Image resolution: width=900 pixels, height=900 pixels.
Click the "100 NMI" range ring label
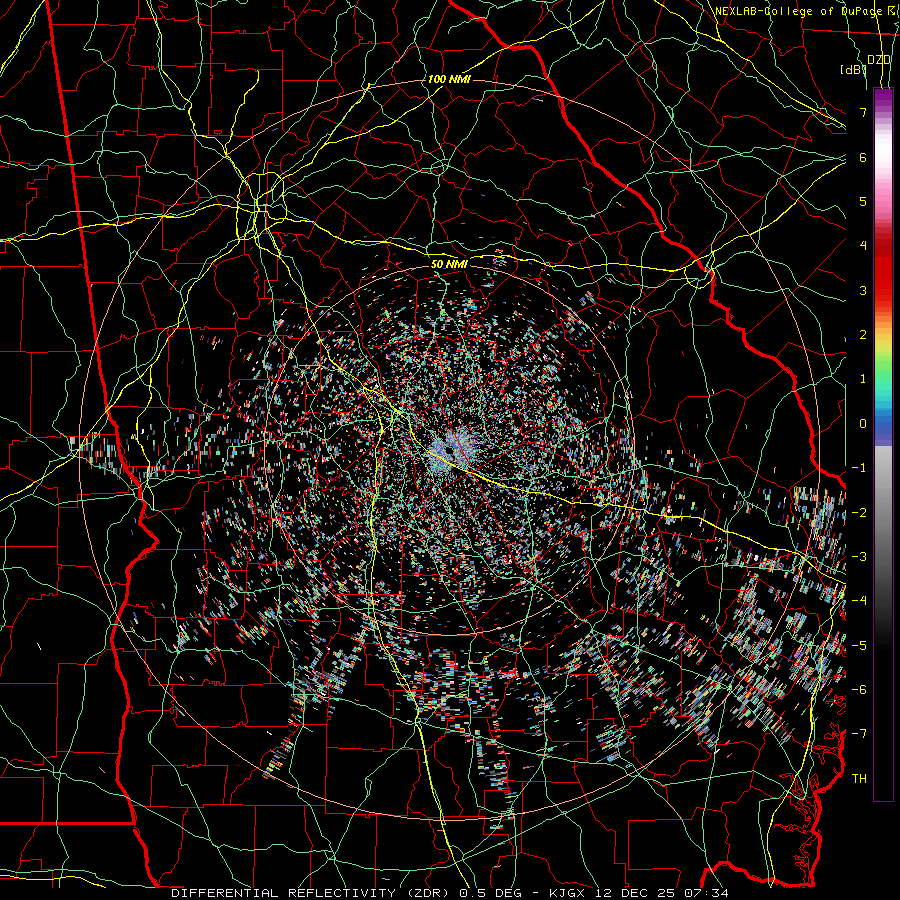449,79
